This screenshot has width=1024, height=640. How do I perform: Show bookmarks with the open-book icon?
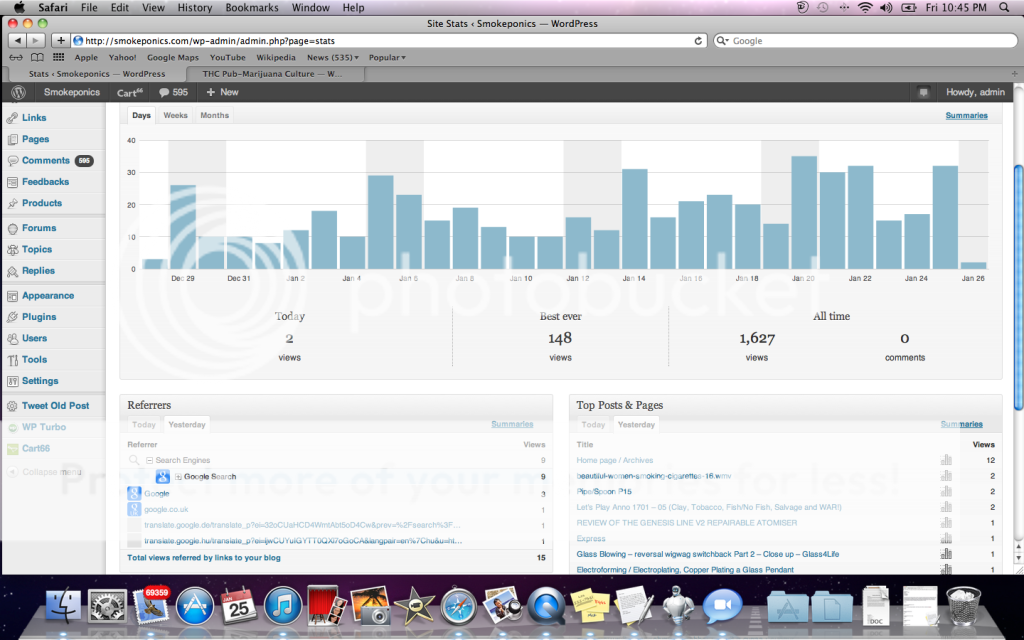(x=37, y=57)
